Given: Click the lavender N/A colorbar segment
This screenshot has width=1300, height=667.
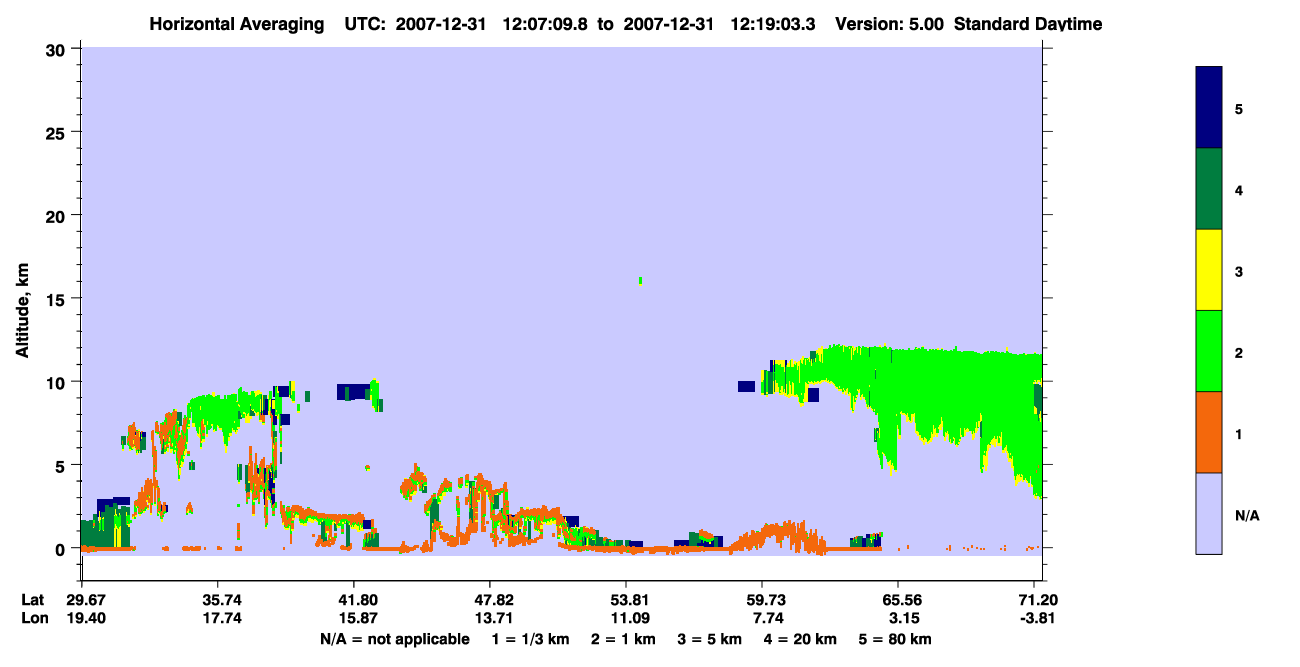Looking at the screenshot, I should [1209, 513].
